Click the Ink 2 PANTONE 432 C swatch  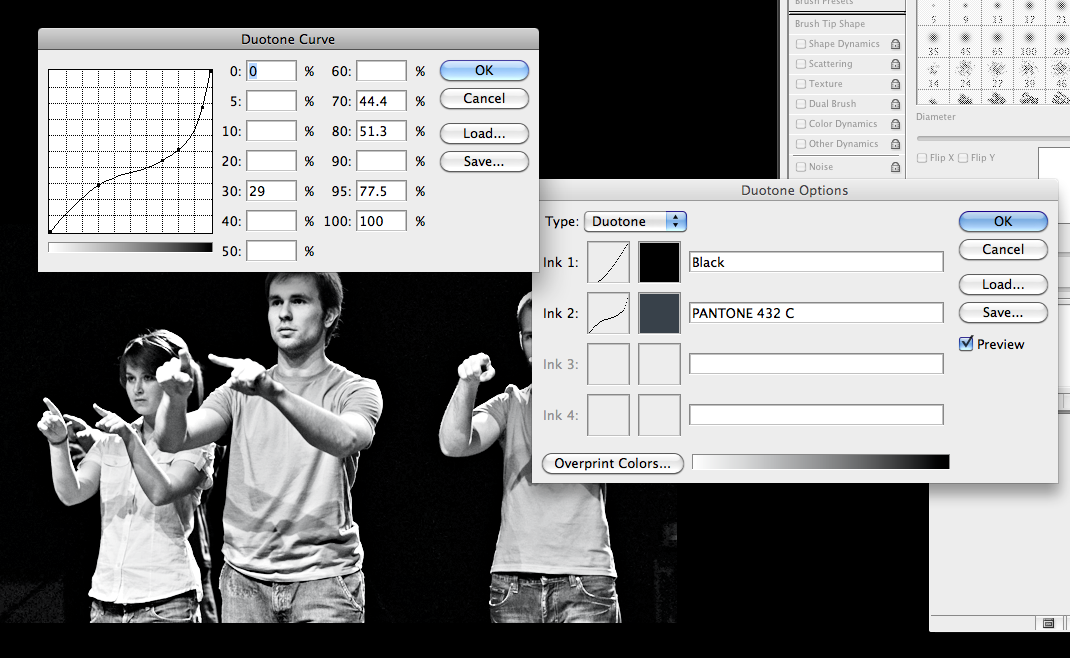click(x=659, y=313)
